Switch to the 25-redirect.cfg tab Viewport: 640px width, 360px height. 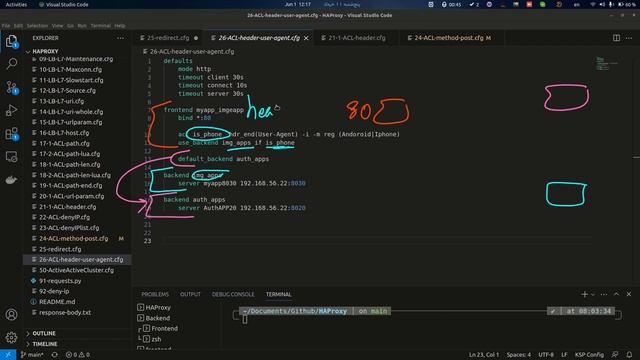169,38
